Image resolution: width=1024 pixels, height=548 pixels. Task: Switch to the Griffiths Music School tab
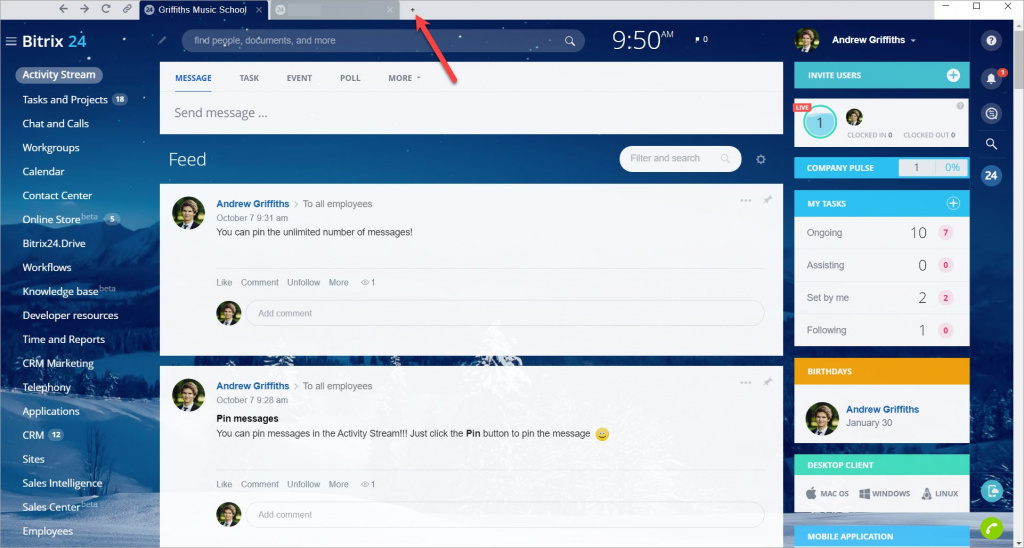click(x=202, y=10)
